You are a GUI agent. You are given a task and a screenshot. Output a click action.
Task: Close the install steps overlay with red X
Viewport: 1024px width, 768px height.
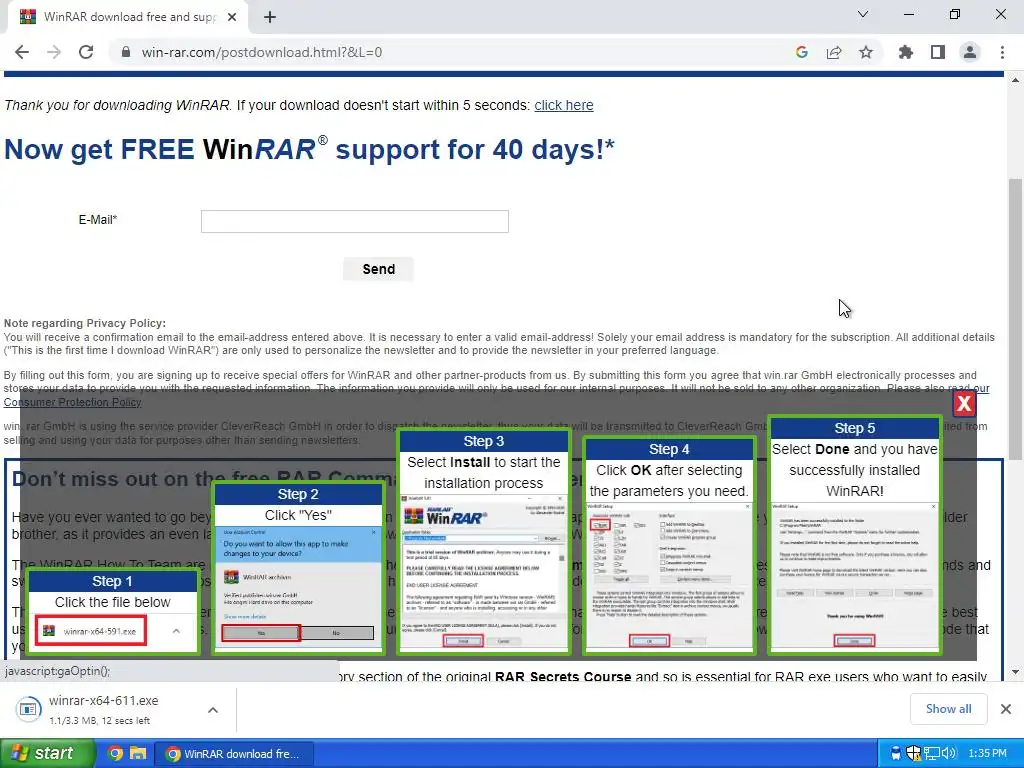point(964,404)
